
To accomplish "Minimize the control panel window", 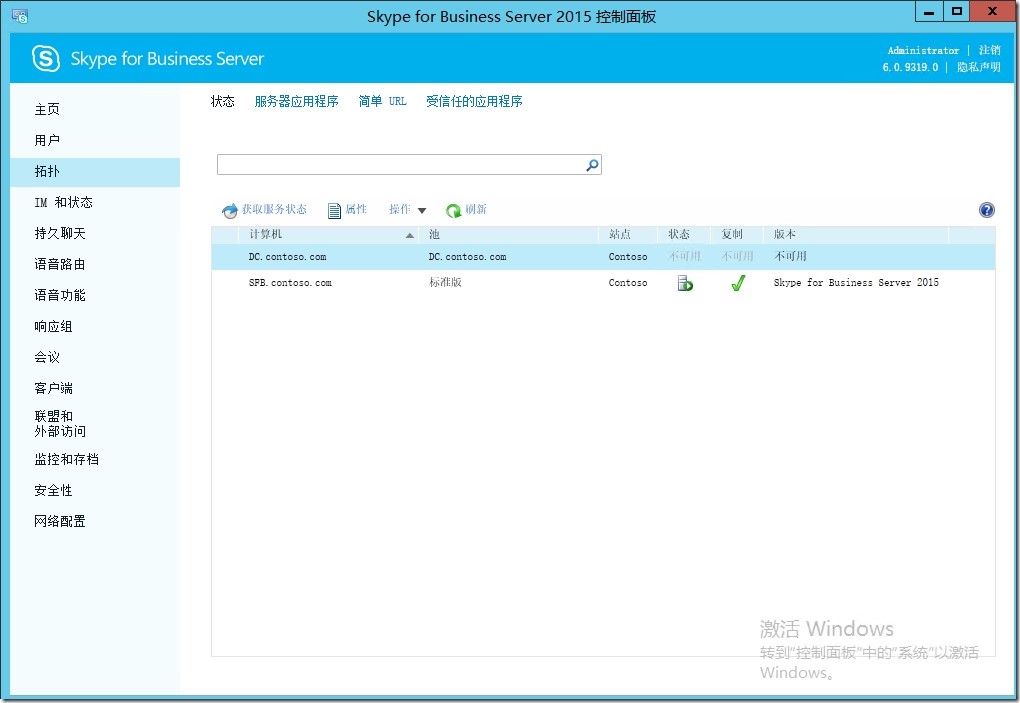I will pos(929,12).
